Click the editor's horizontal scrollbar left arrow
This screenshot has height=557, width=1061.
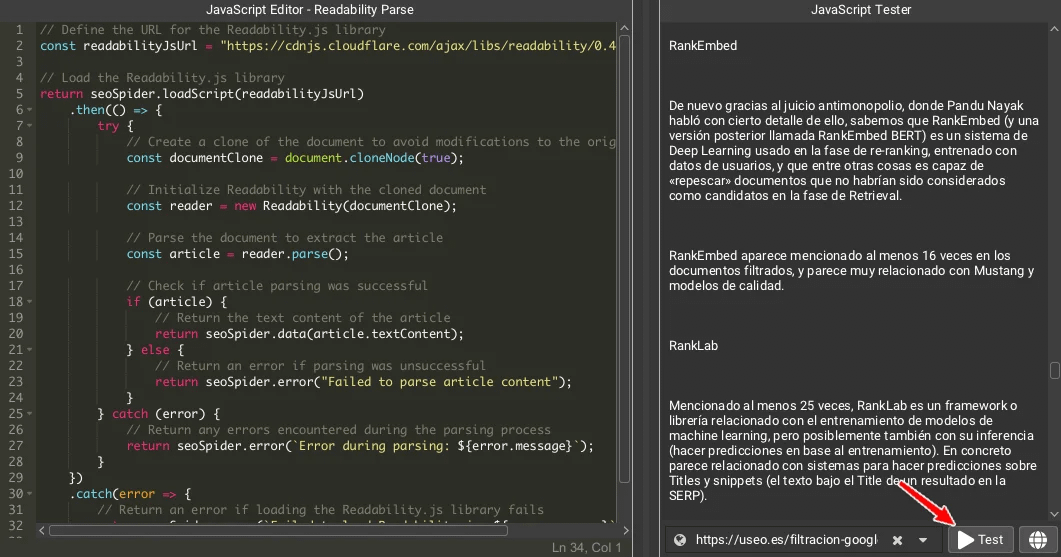[x=42, y=531]
